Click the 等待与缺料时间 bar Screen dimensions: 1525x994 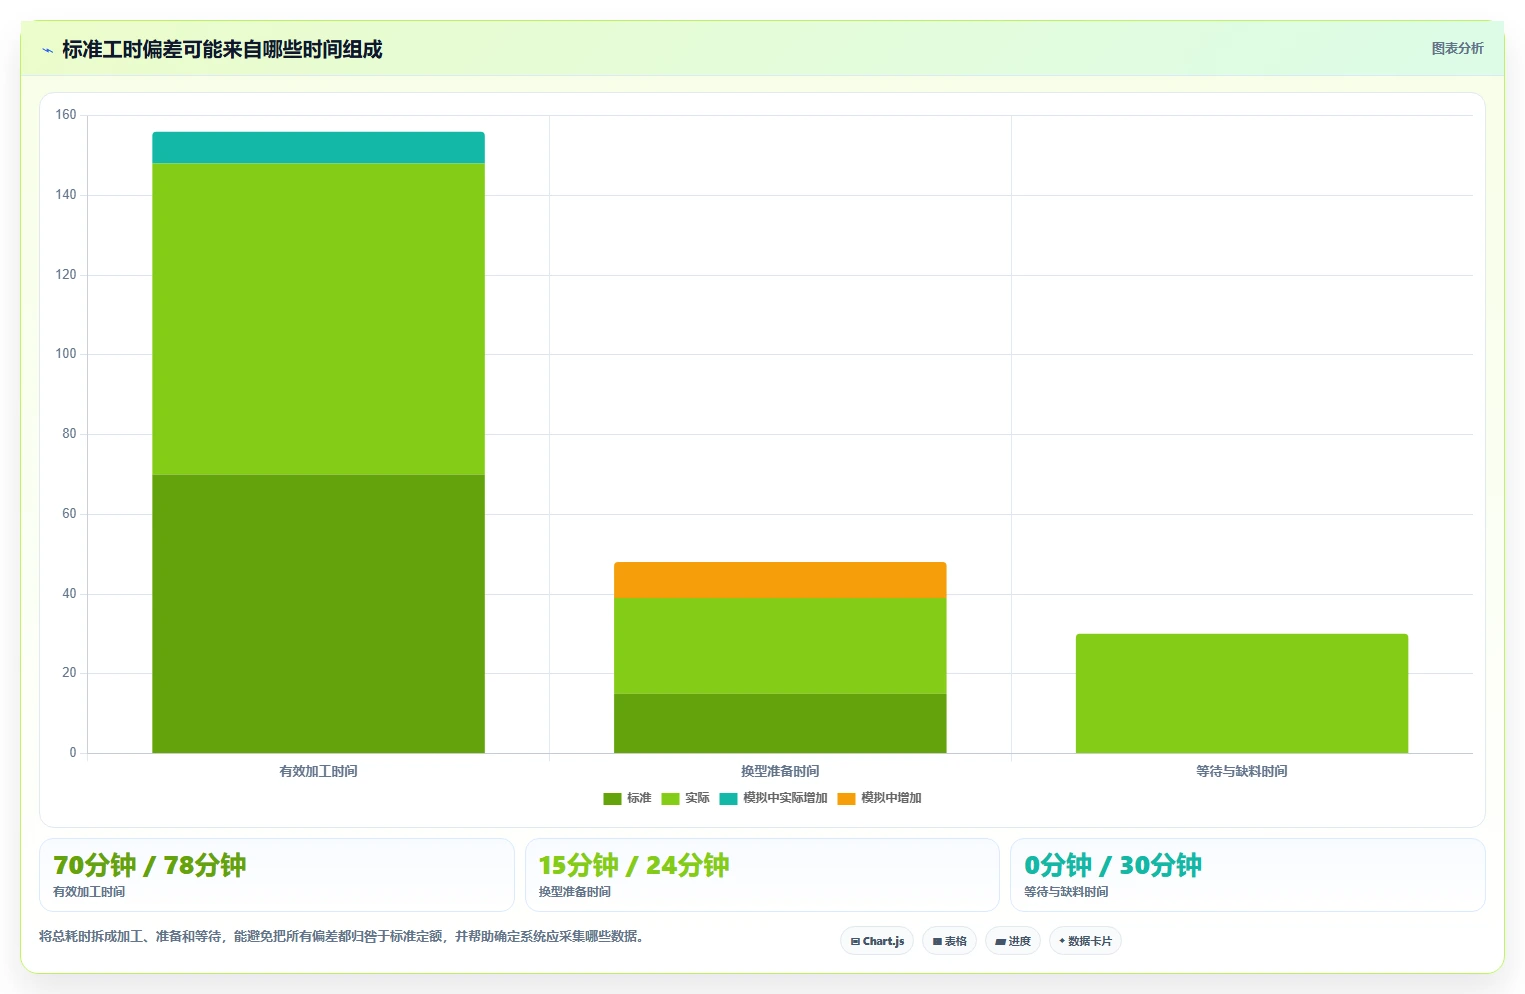point(1242,693)
